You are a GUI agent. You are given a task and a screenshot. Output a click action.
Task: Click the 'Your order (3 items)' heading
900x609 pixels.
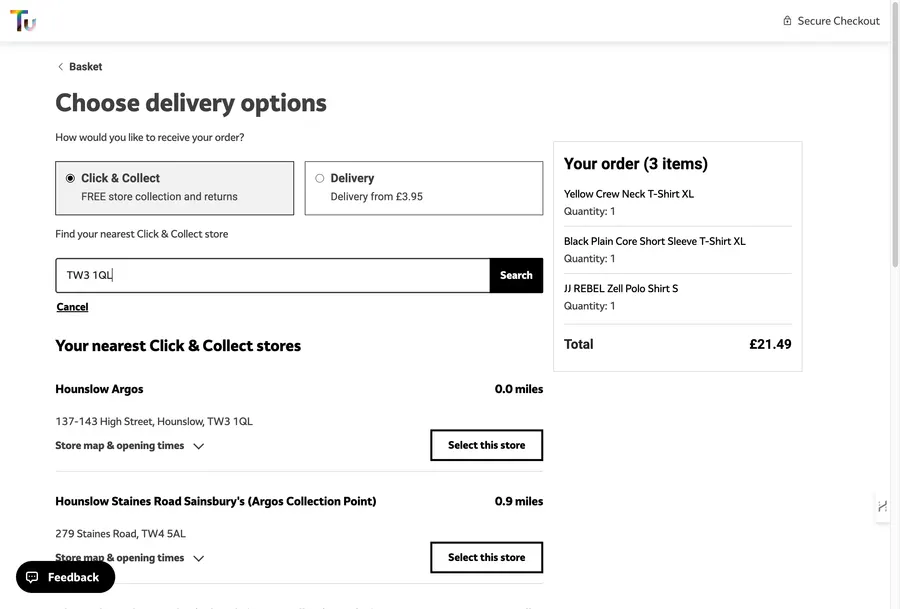(x=635, y=164)
